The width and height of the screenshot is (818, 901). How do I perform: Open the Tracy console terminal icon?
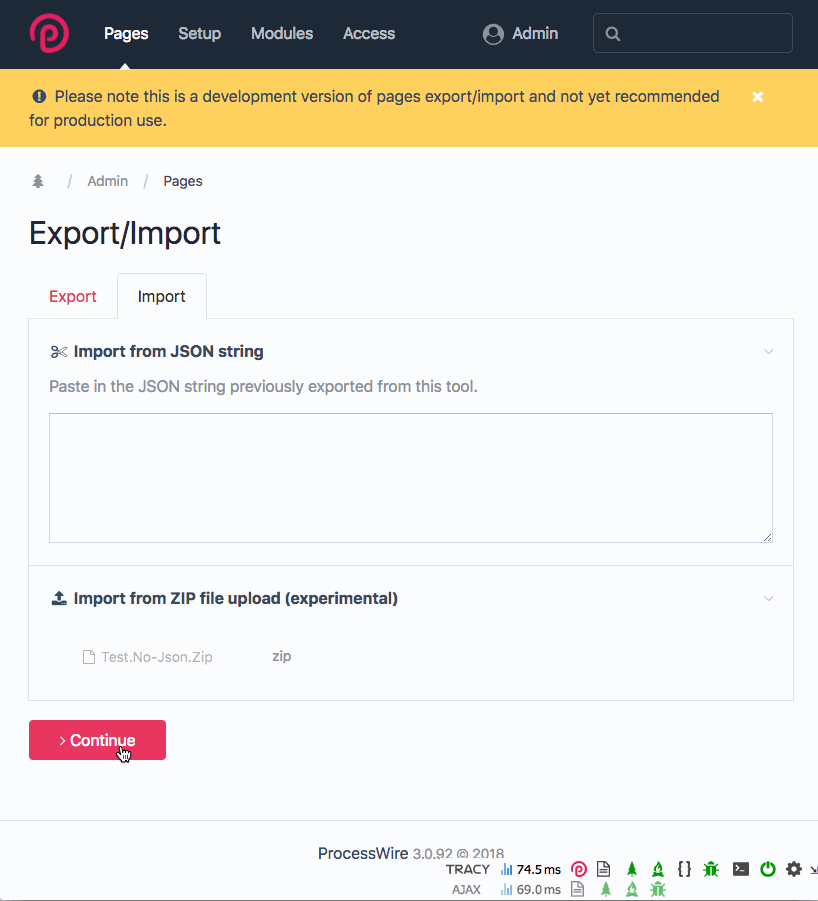pyautogui.click(x=740, y=868)
